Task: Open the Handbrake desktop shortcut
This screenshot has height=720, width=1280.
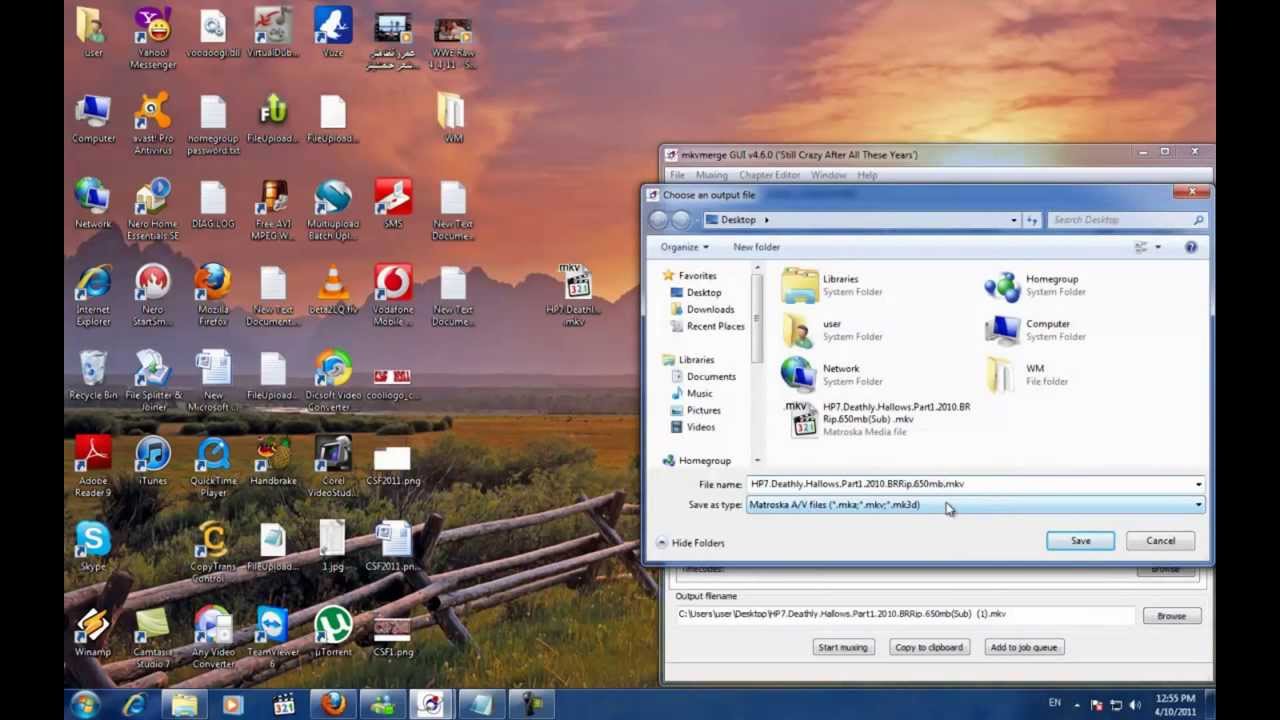Action: [x=273, y=461]
